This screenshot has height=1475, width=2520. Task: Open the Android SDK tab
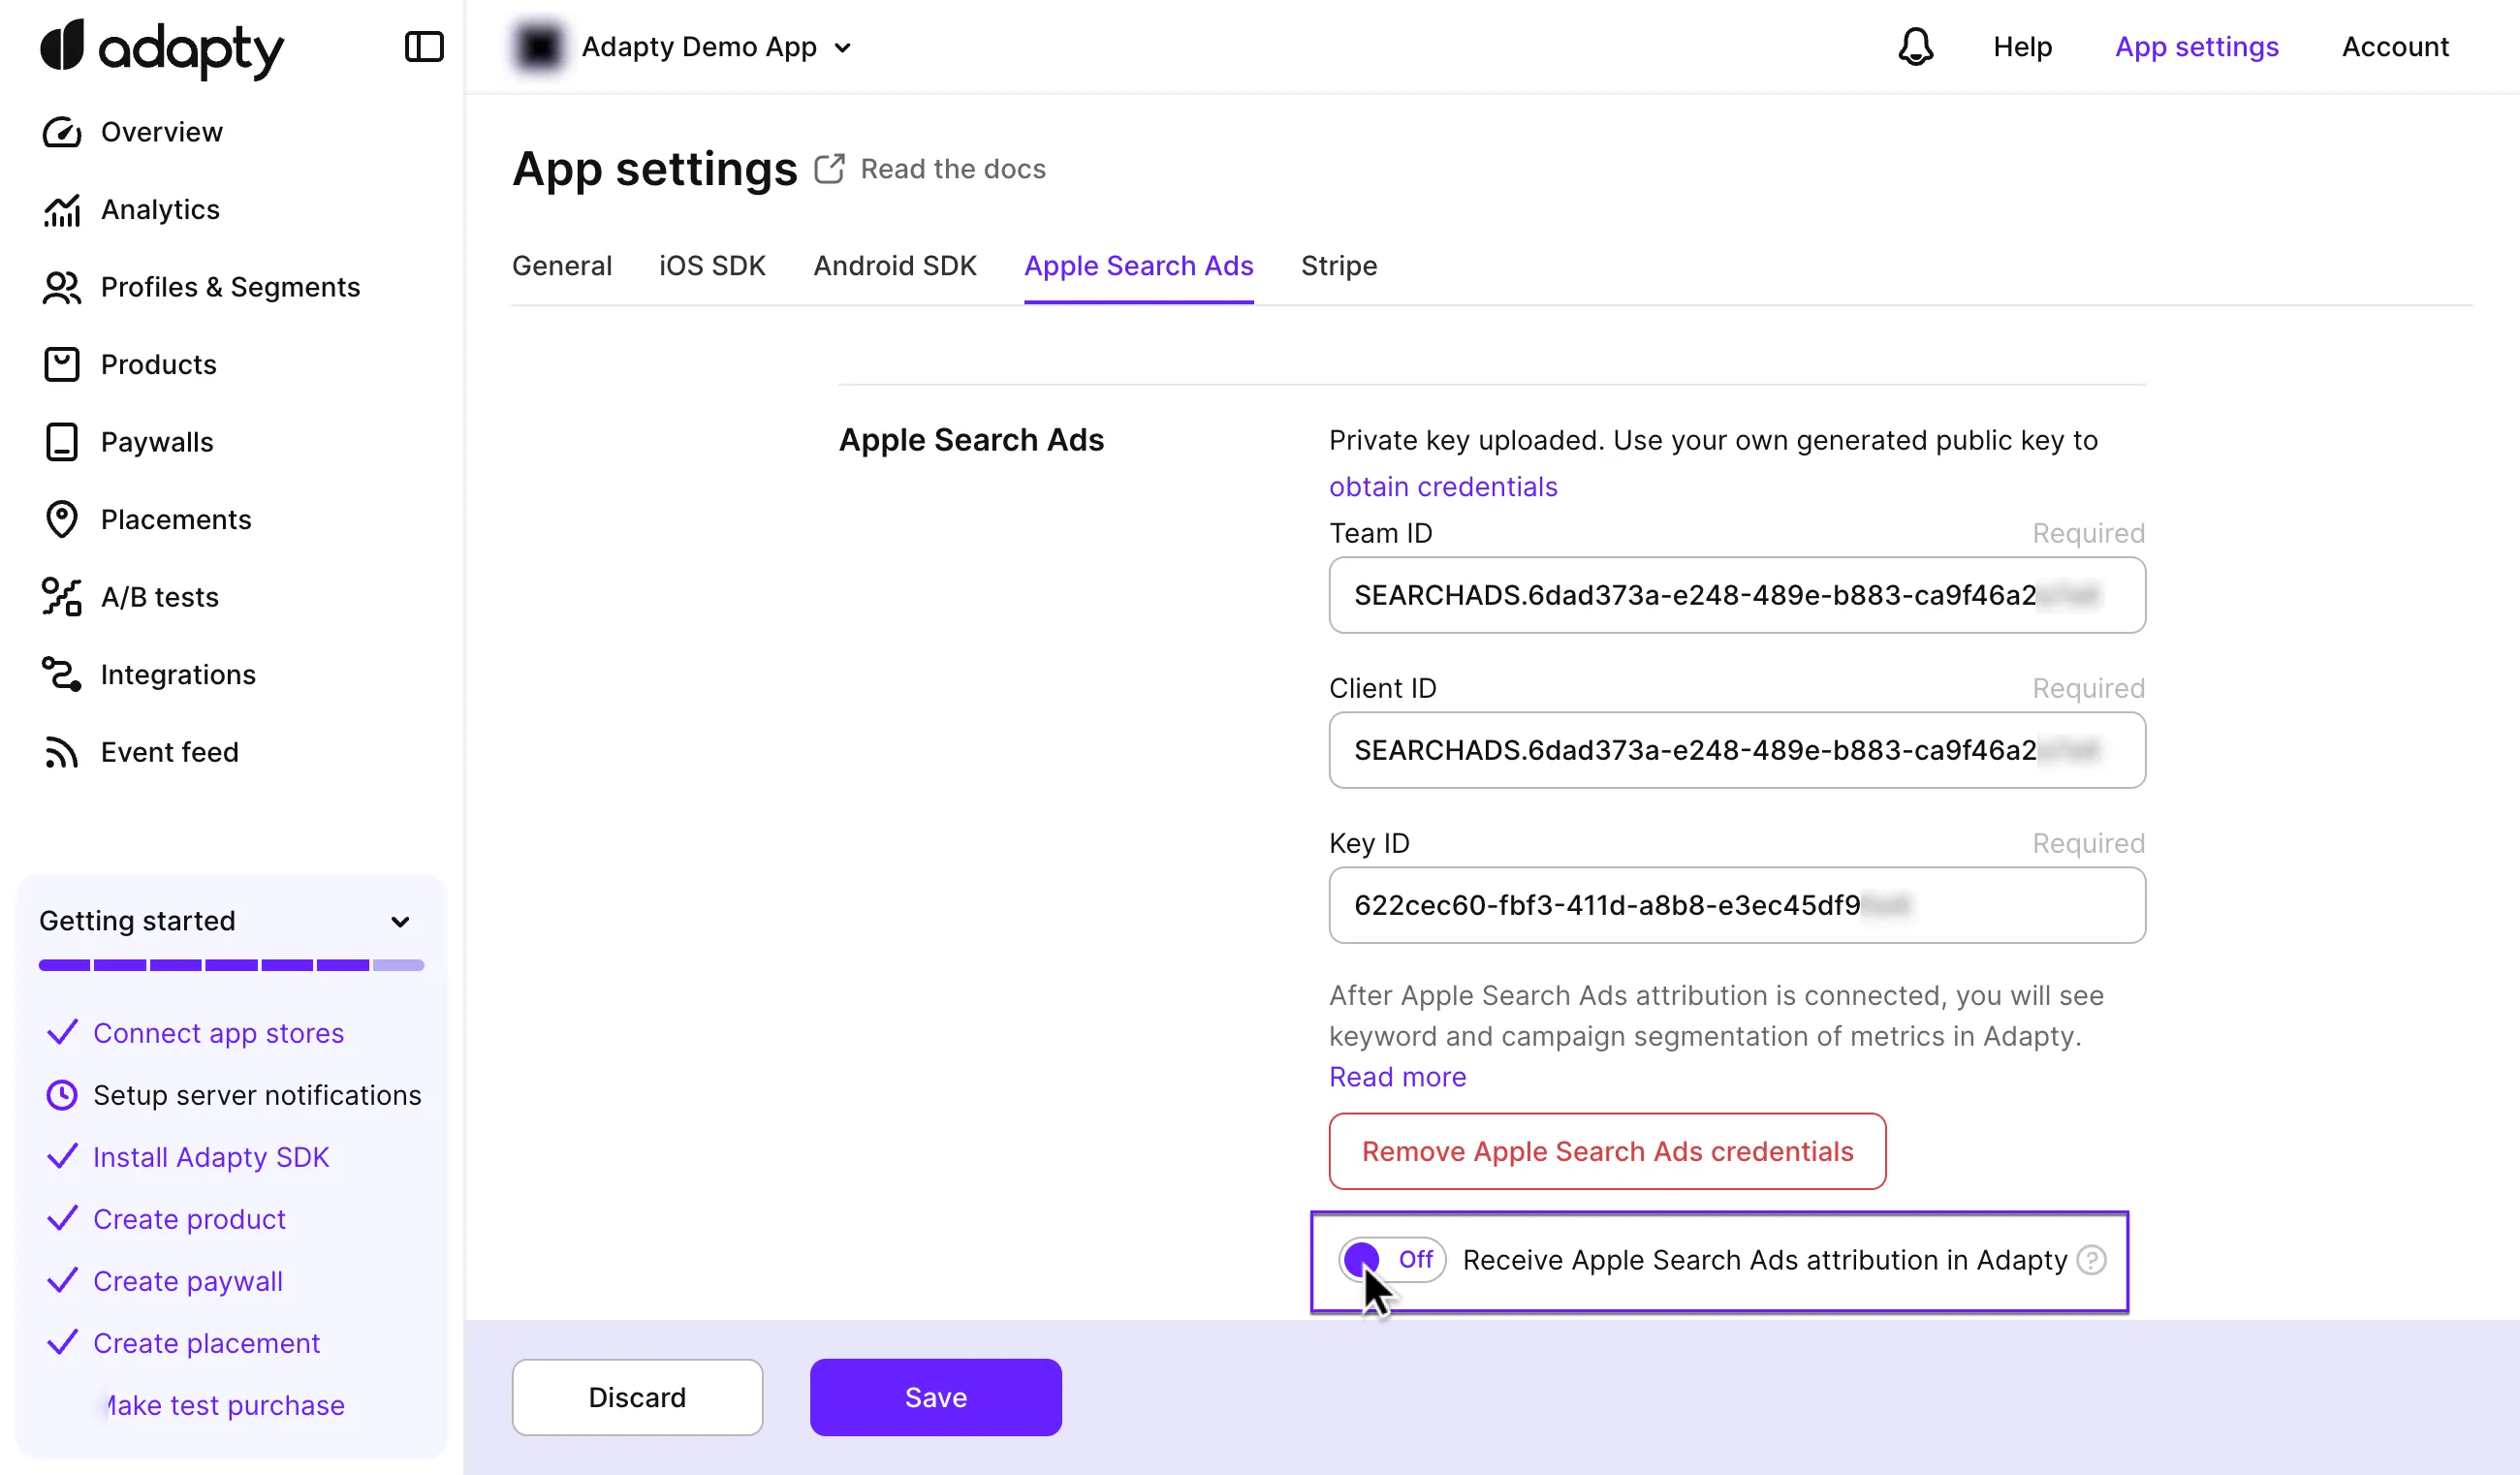894,266
